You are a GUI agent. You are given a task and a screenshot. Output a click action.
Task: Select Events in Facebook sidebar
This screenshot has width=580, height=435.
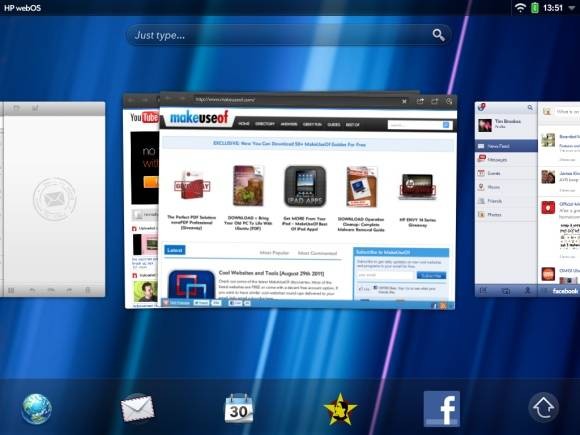pos(506,173)
